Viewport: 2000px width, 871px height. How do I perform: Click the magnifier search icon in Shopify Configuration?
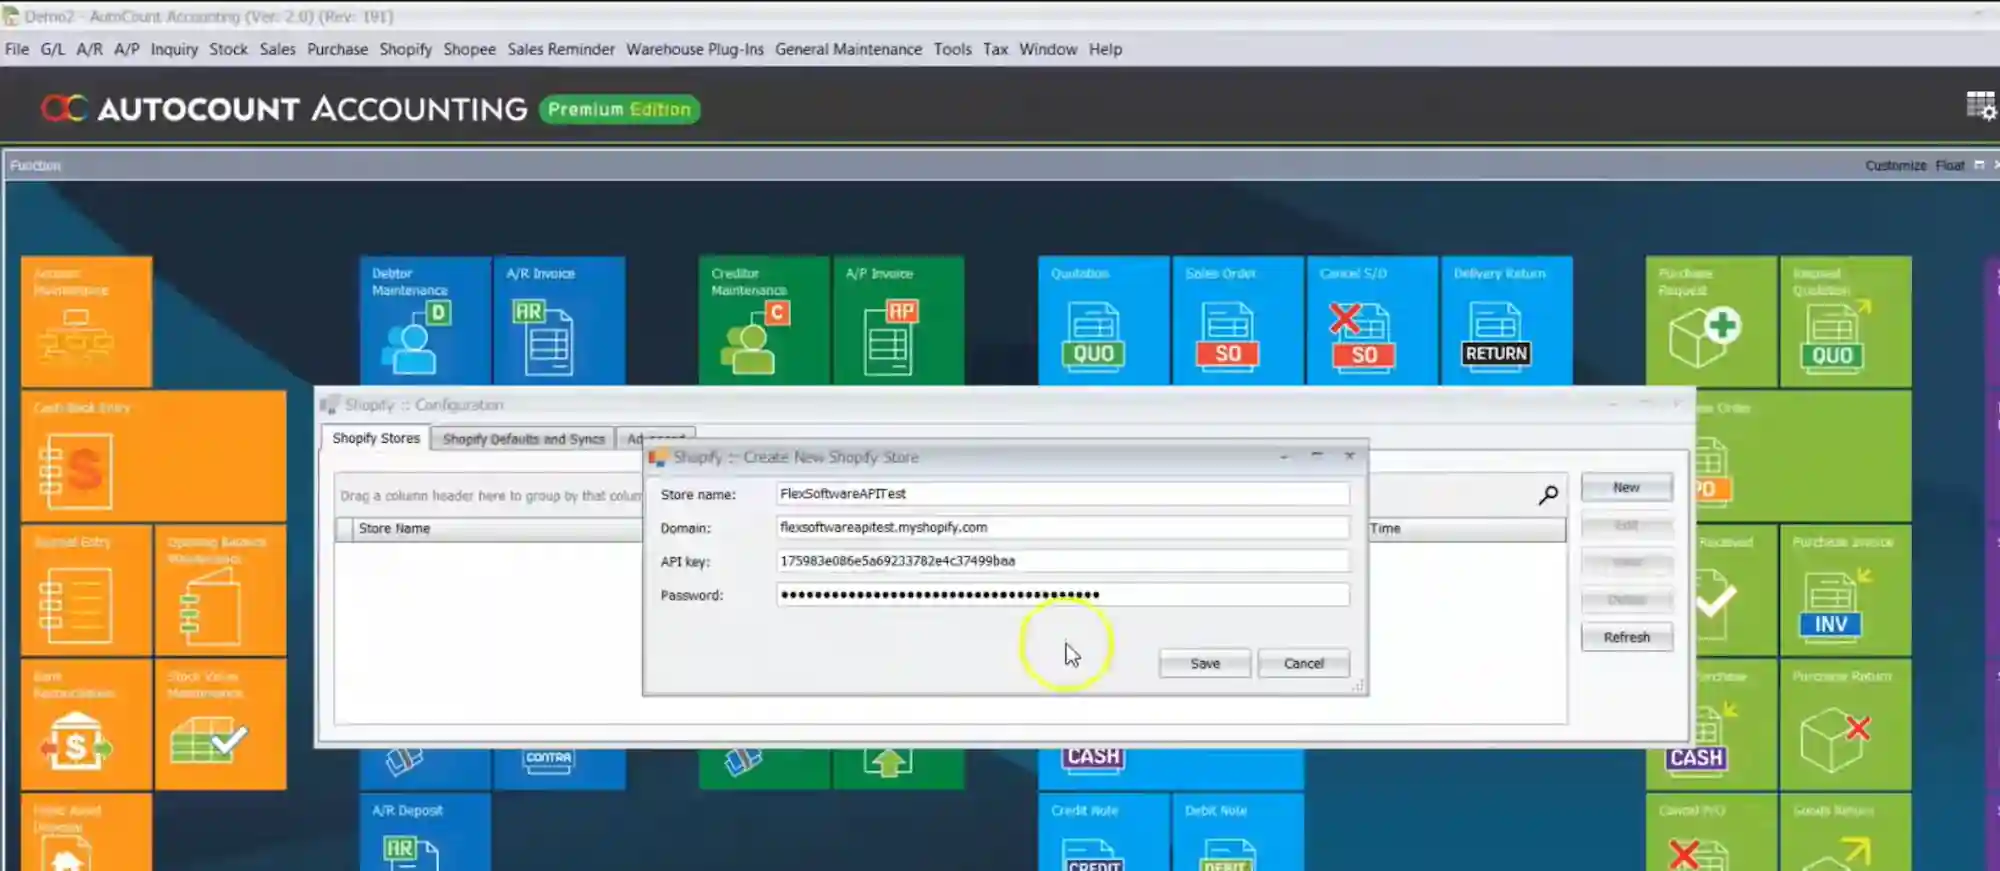[x=1548, y=494]
